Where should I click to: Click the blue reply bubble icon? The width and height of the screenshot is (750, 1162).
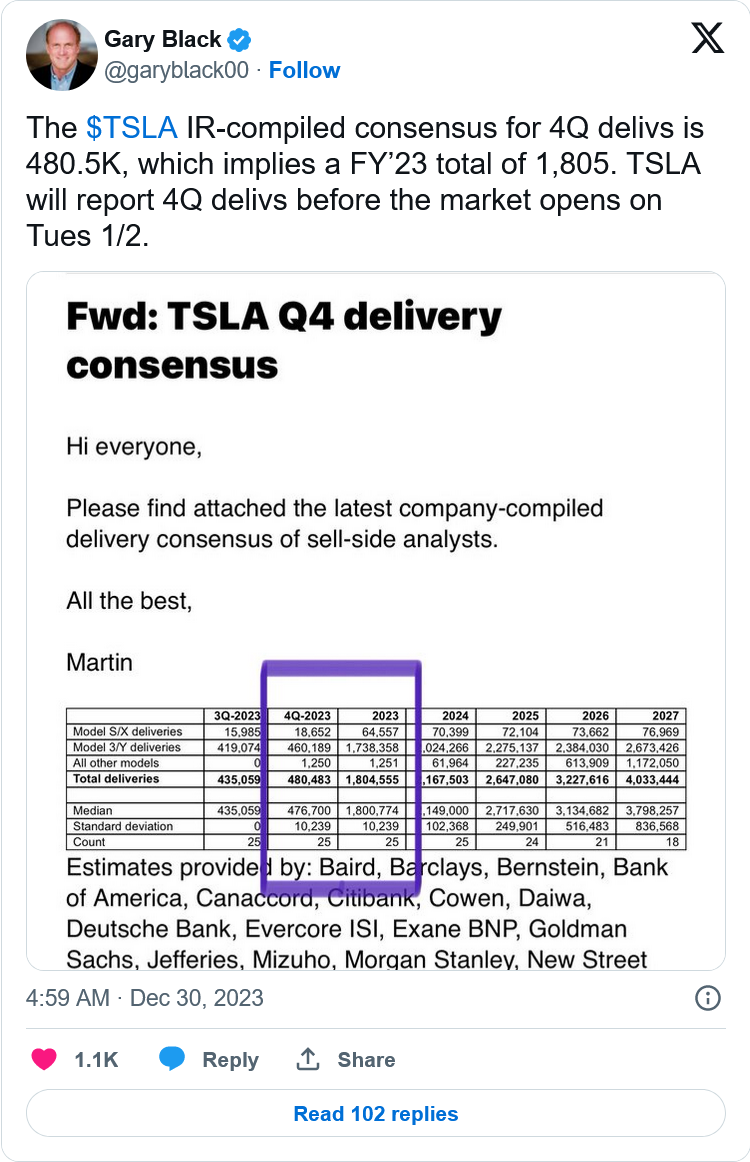(172, 1059)
